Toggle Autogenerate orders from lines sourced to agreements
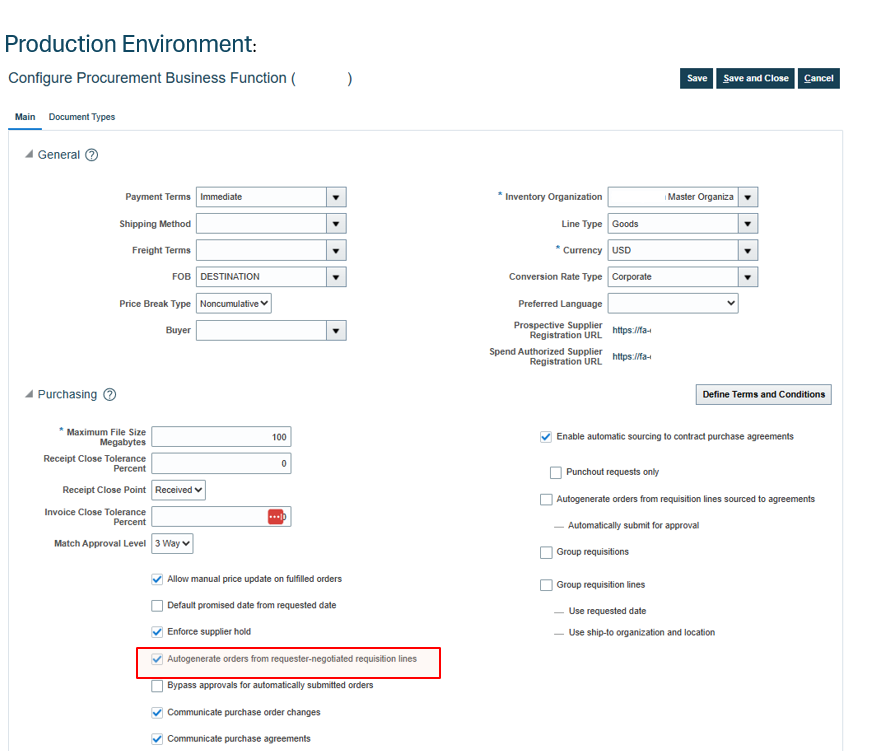This screenshot has height=751, width=888. pos(546,500)
